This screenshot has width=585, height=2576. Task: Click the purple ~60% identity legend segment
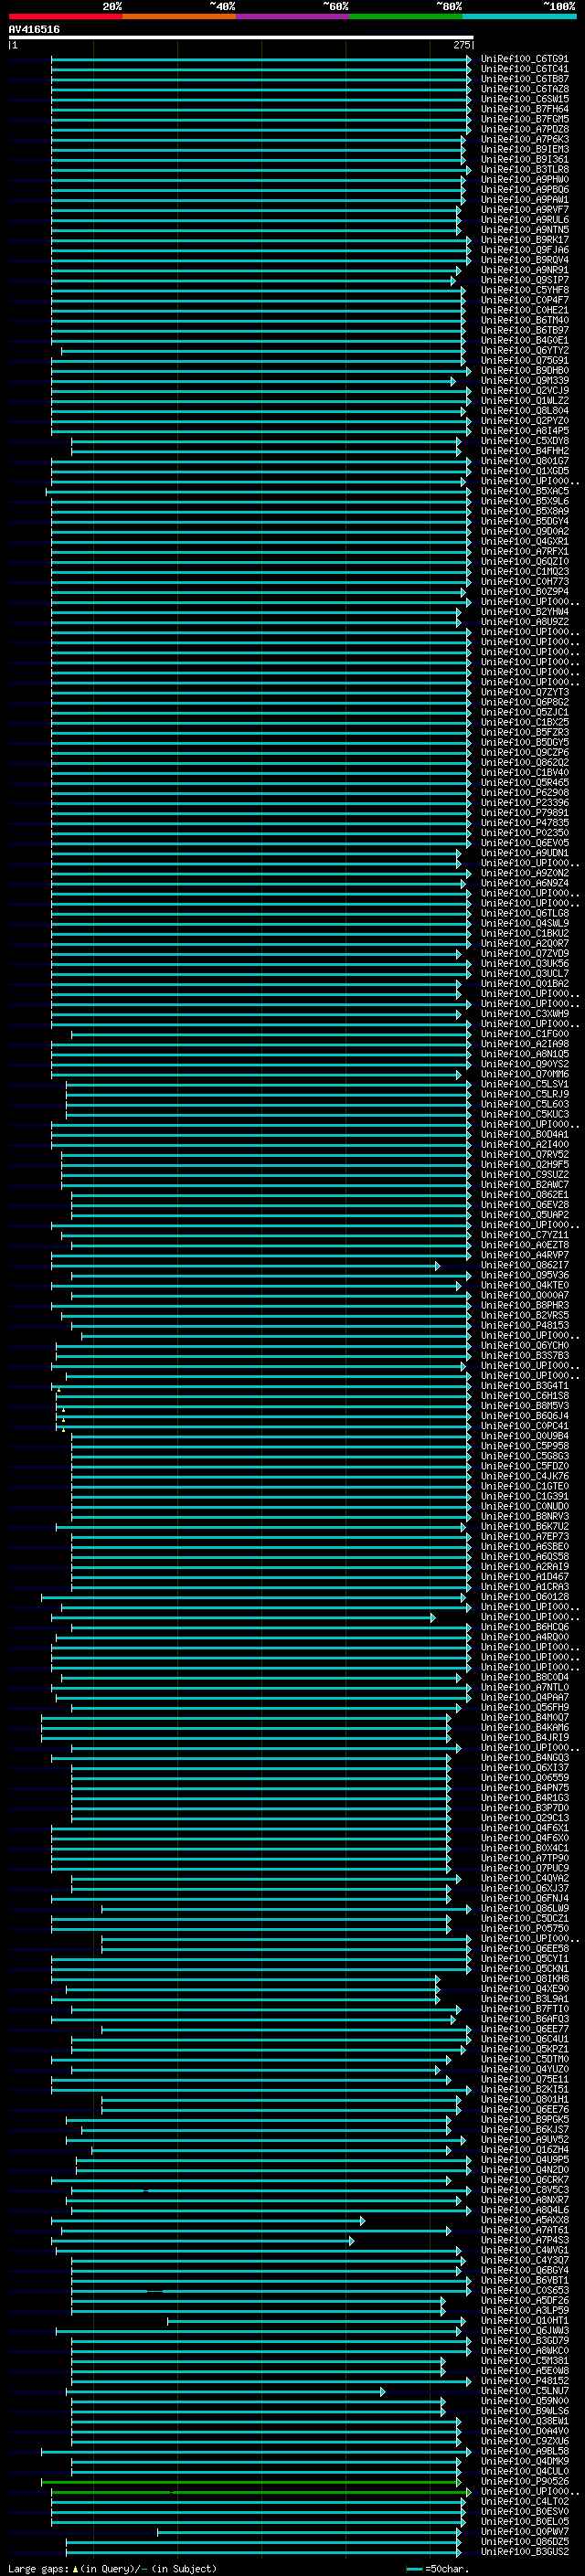[293, 16]
